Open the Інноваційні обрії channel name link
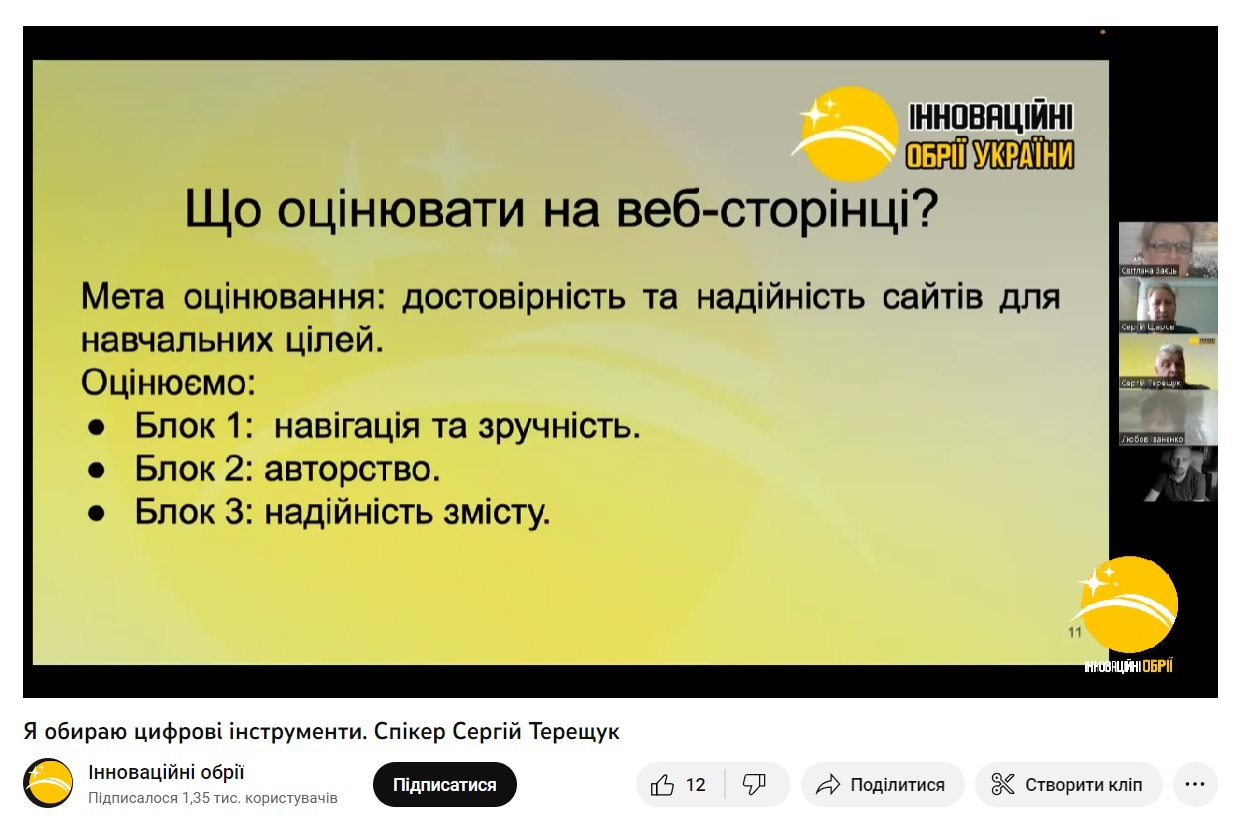The width and height of the screenshot is (1235, 819). pyautogui.click(x=167, y=772)
